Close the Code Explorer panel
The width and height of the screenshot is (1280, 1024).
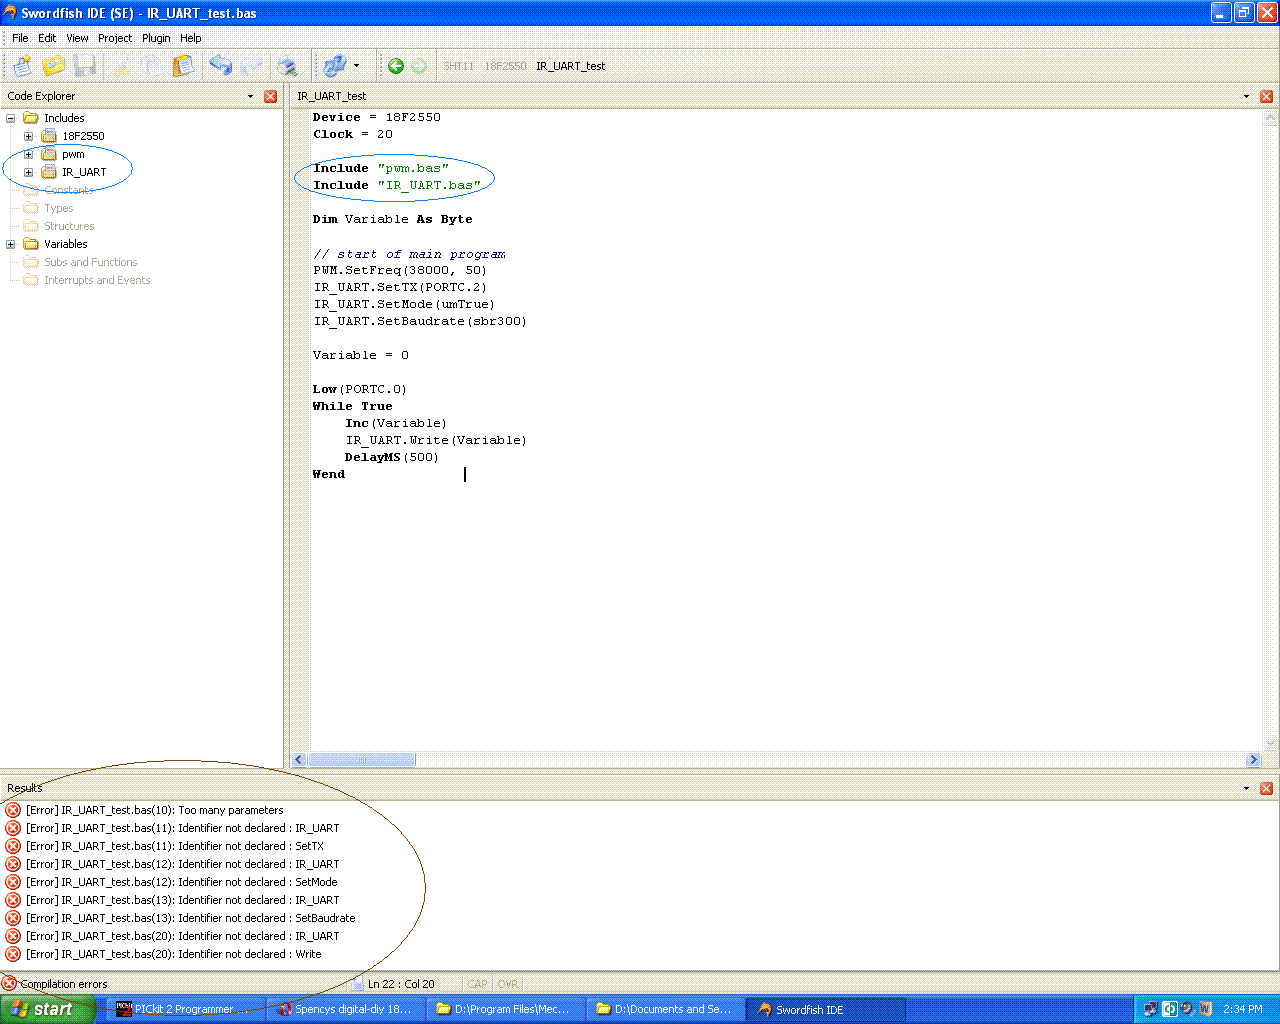(x=270, y=96)
